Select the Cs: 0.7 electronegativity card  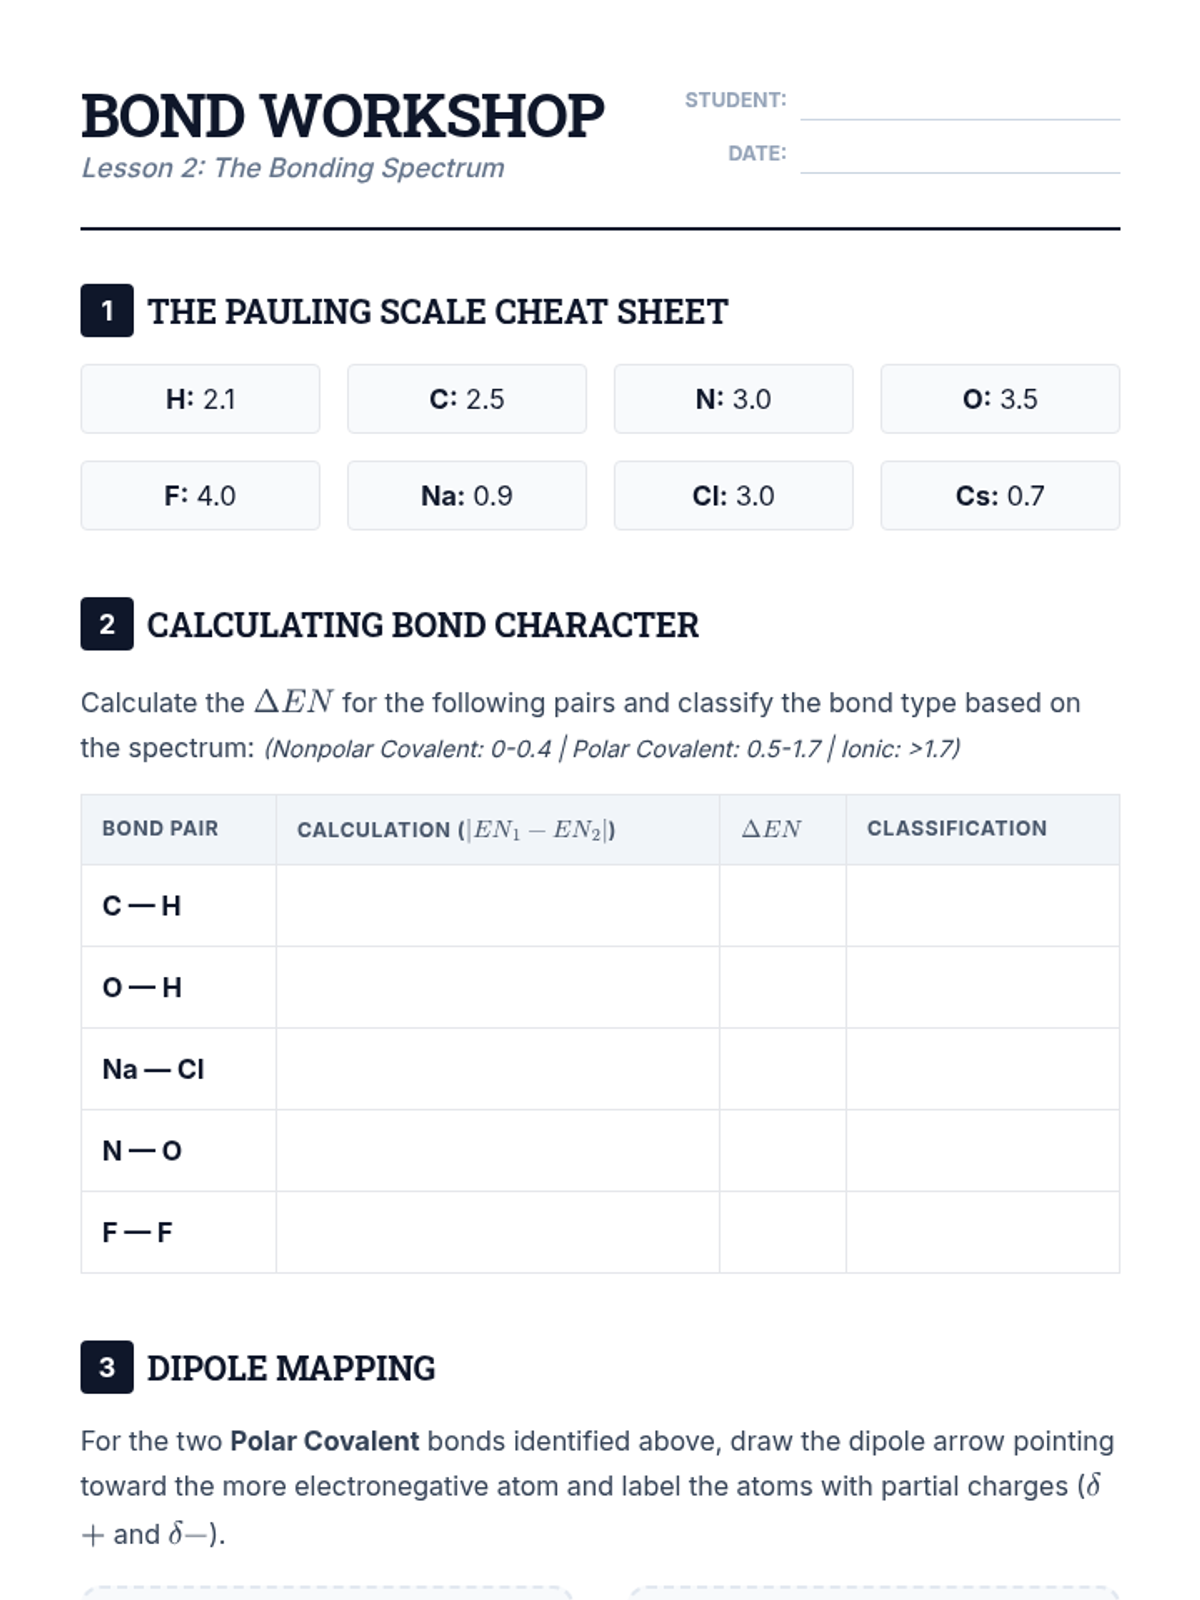[1000, 495]
